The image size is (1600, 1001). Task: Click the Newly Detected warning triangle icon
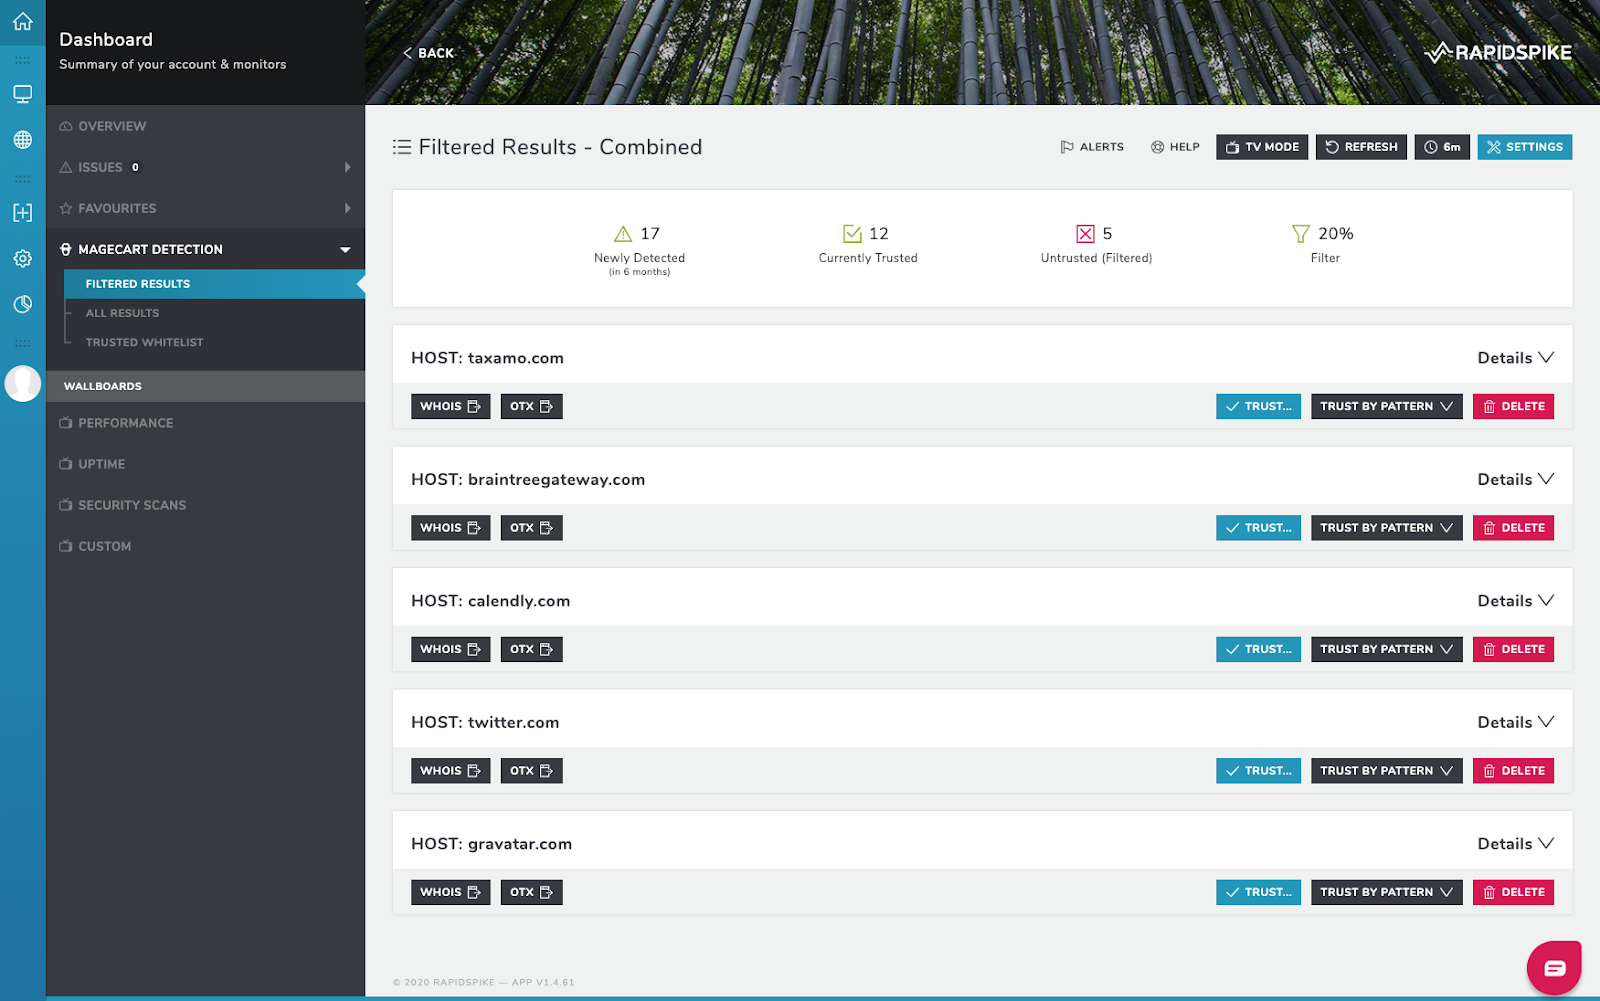(623, 234)
